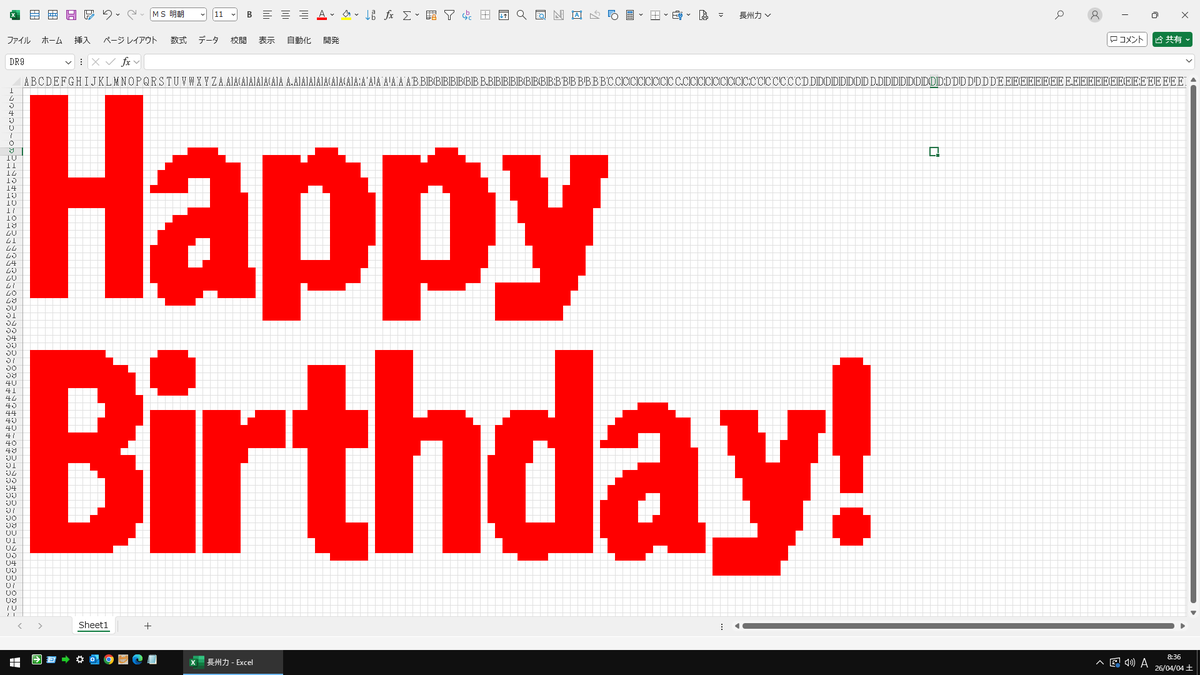The width and height of the screenshot is (1200, 675).
Task: Click the 長州力 - Excel taskbar button
Action: [233, 661]
